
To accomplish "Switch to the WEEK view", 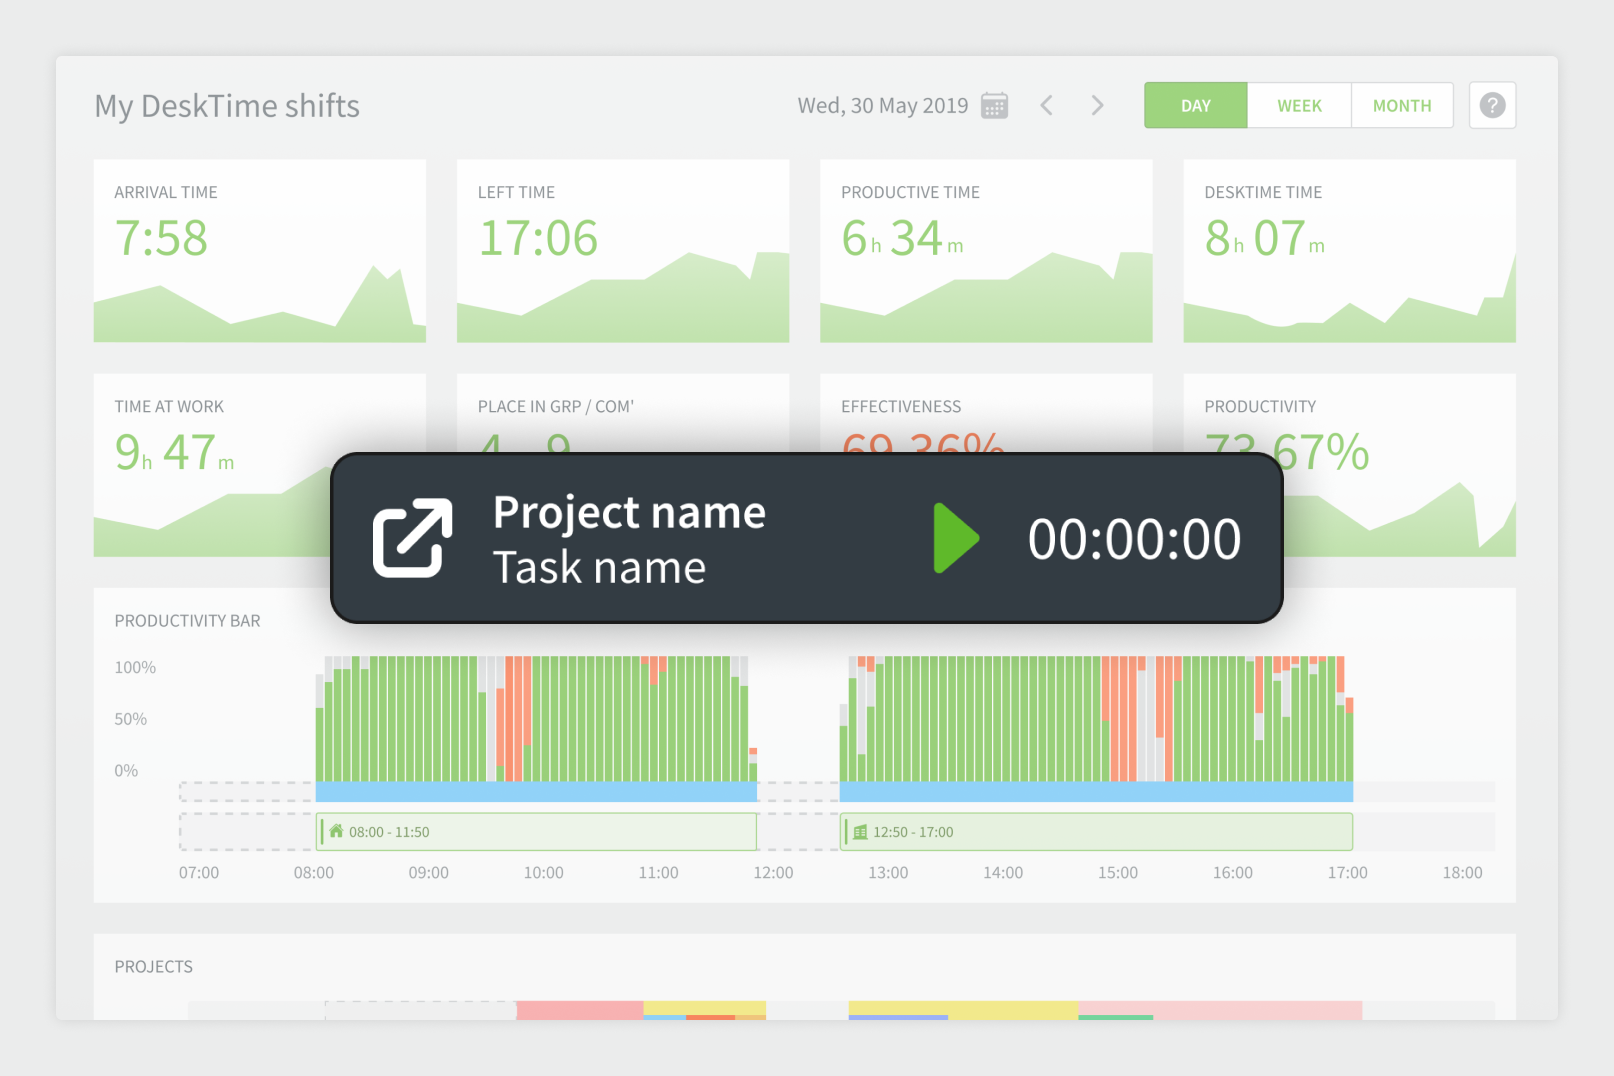I will (1298, 105).
